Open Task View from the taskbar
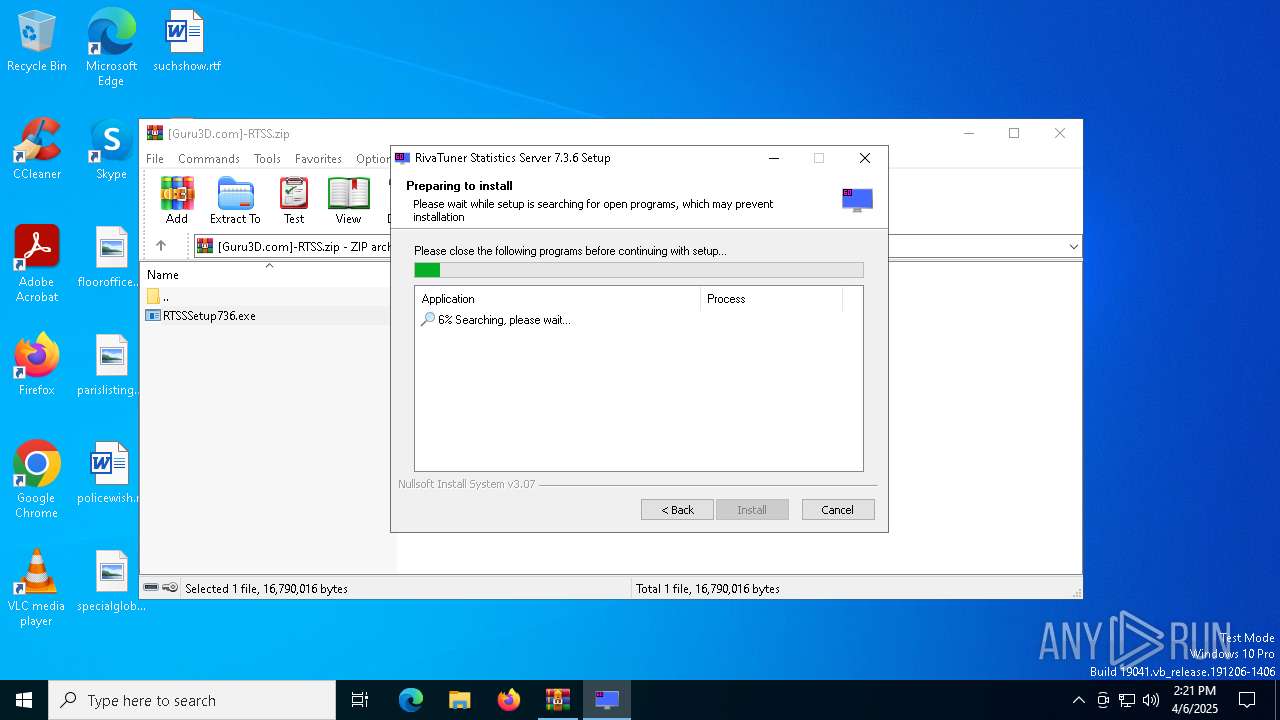Screen dimensions: 1280x720 click(360, 700)
